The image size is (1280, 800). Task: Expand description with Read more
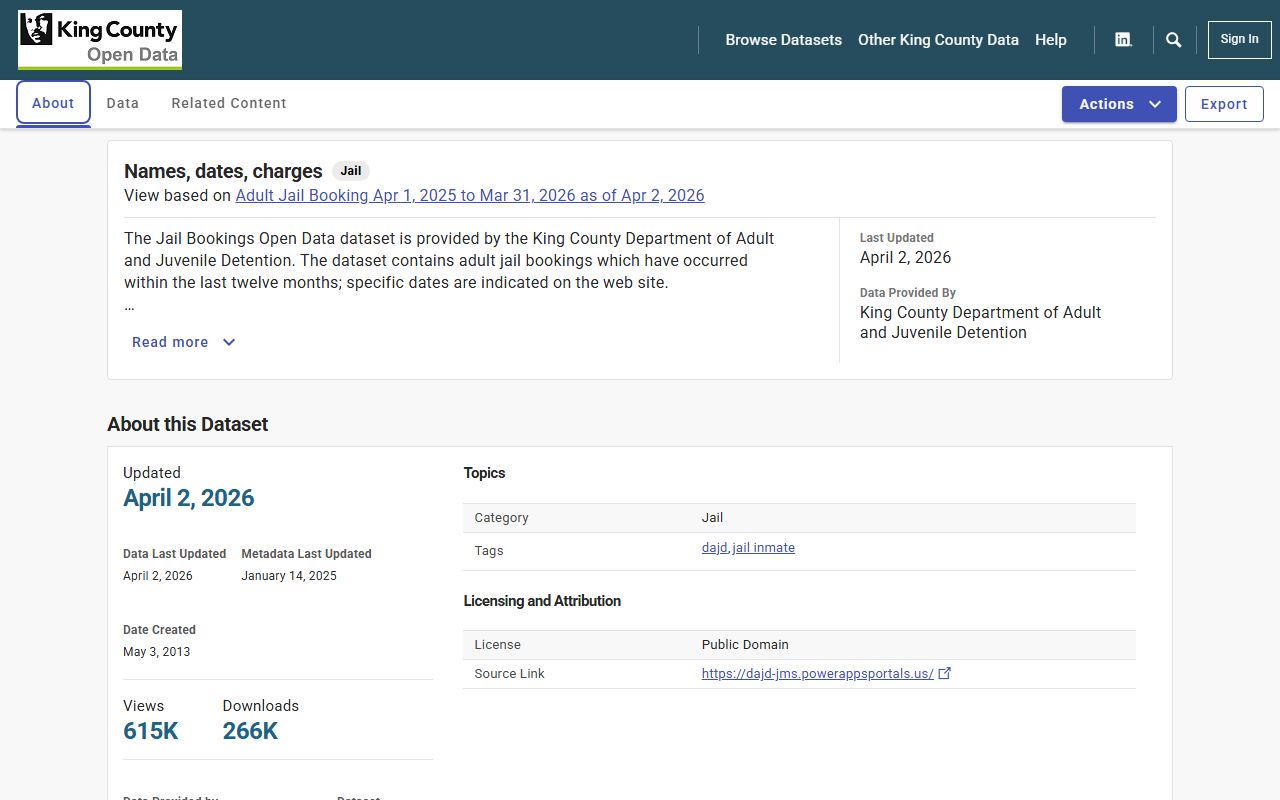(184, 342)
